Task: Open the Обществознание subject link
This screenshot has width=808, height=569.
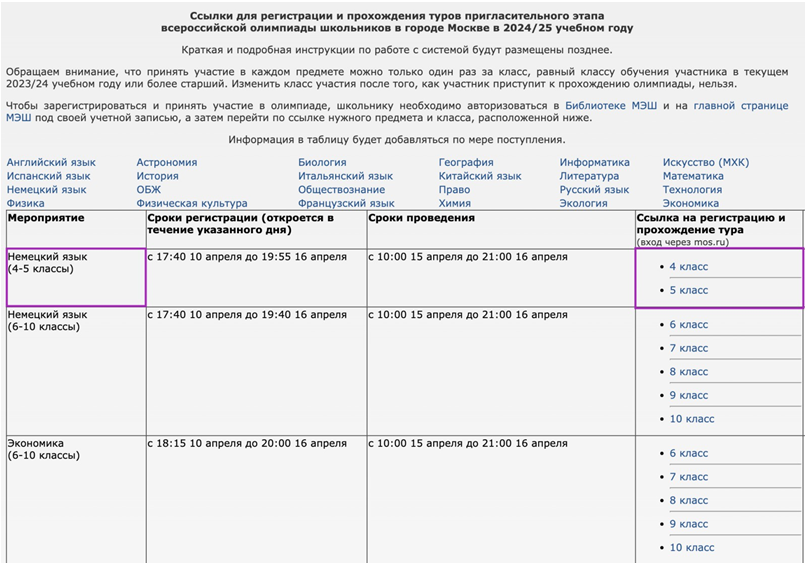Action: (341, 189)
